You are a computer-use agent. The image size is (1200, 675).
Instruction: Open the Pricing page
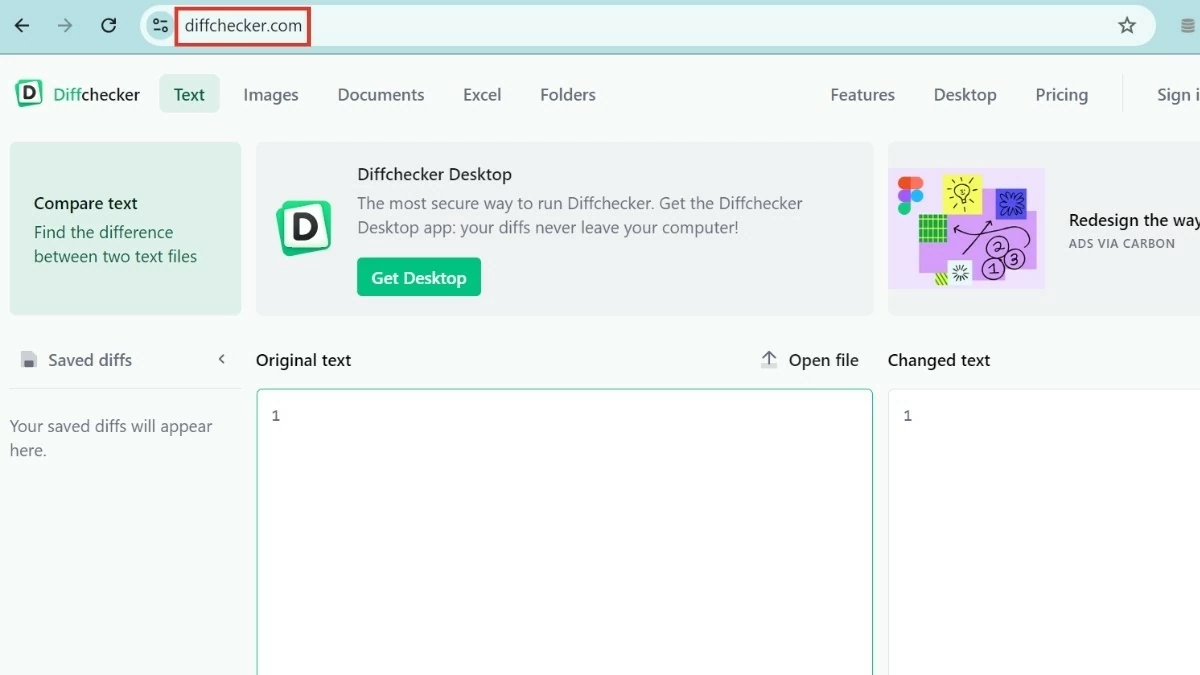[1061, 94]
